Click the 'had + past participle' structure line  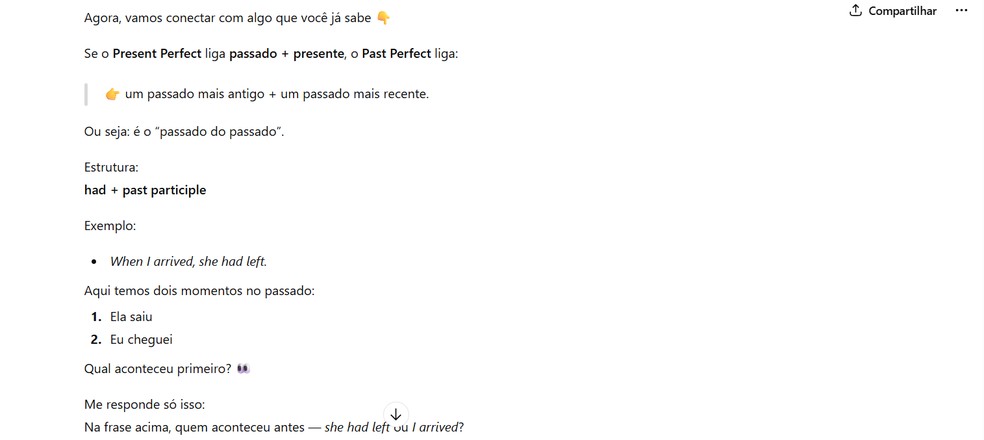tap(145, 190)
